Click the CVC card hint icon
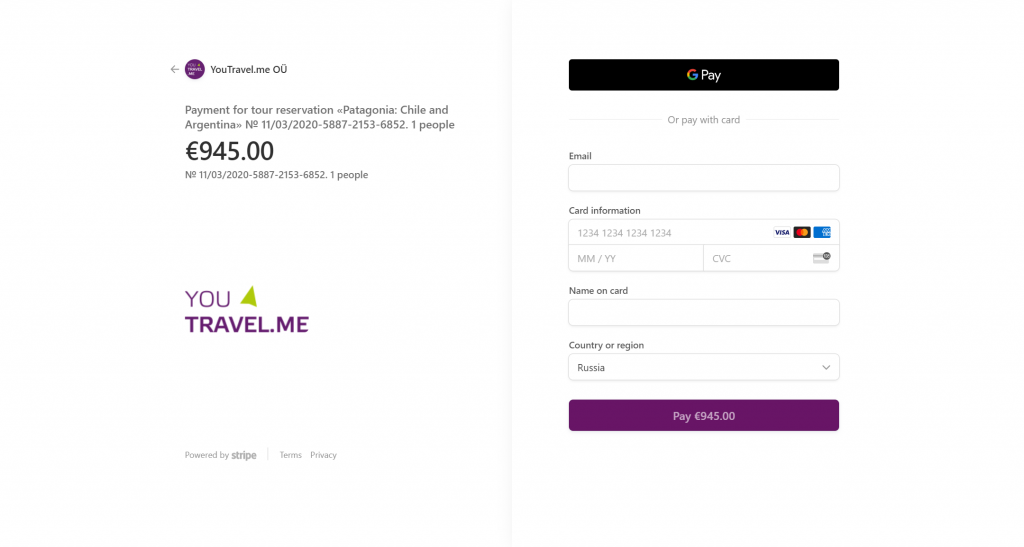Image resolution: width=1024 pixels, height=547 pixels. point(822,258)
